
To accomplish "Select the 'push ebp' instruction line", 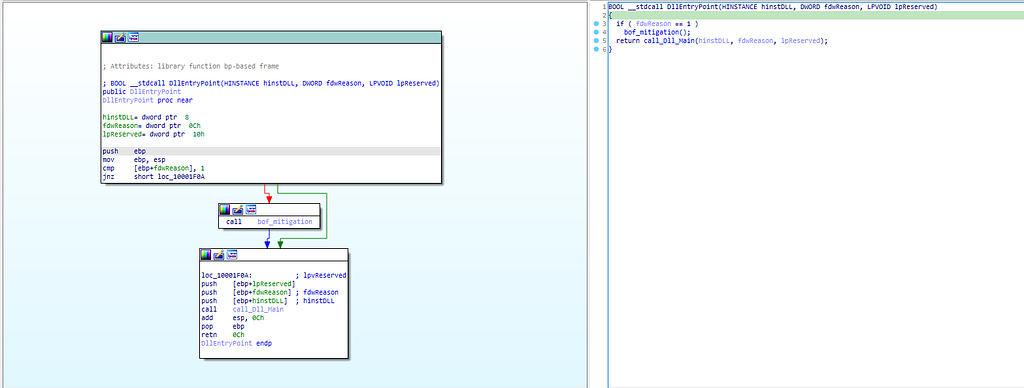I will pos(270,151).
